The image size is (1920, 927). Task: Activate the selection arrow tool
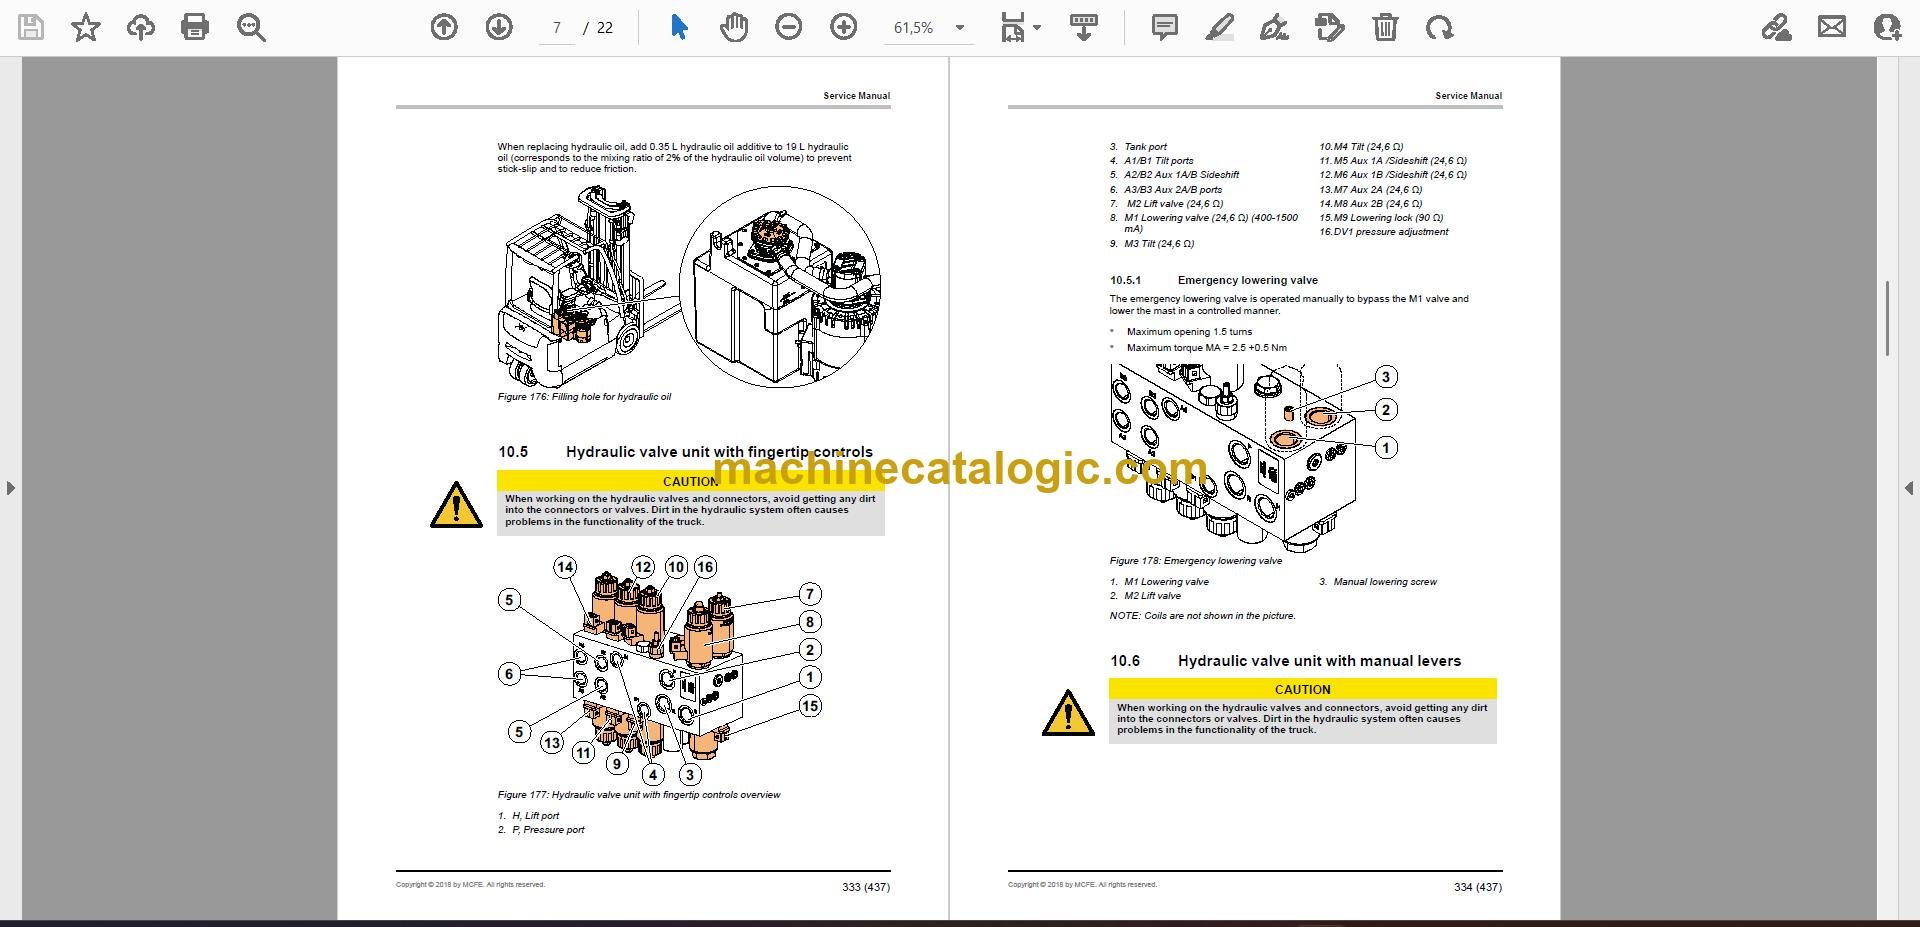pyautogui.click(x=679, y=27)
